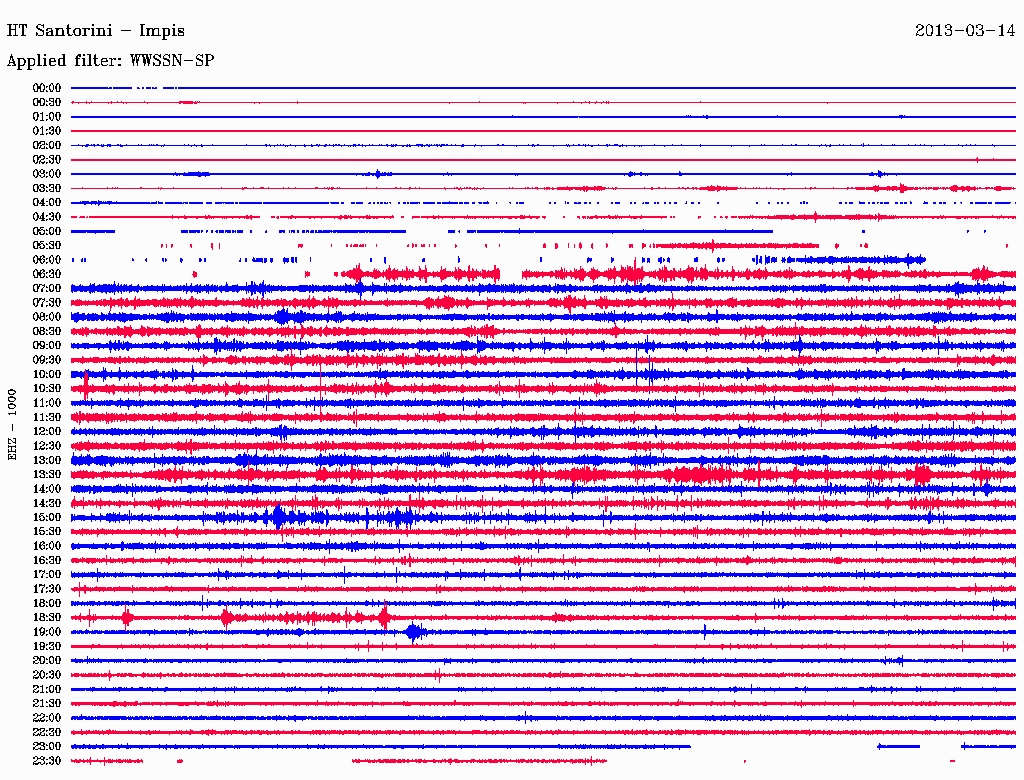Select the 18:00 time label

(47, 604)
